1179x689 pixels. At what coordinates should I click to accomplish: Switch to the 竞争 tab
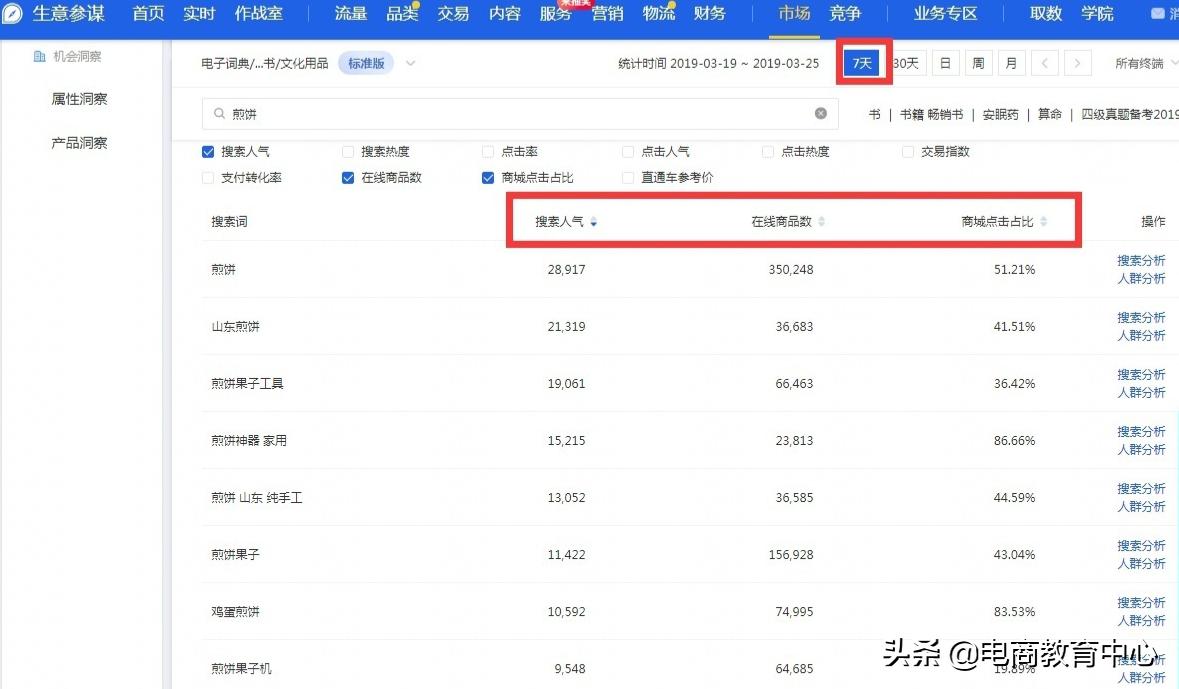click(845, 14)
